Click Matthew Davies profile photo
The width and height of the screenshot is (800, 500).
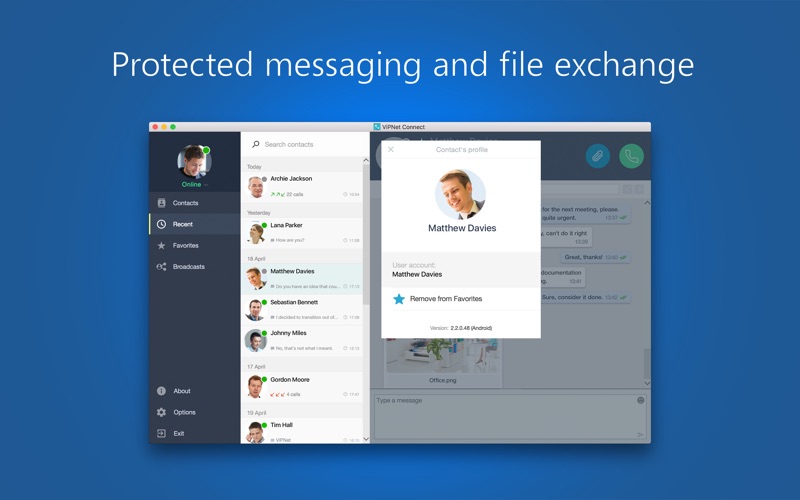(x=461, y=195)
